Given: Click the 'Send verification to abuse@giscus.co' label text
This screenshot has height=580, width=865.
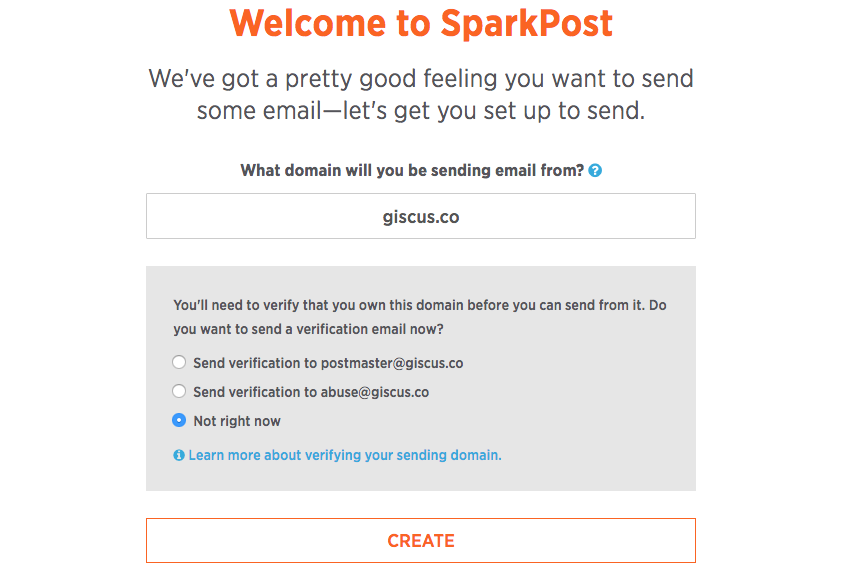Looking at the screenshot, I should point(311,392).
